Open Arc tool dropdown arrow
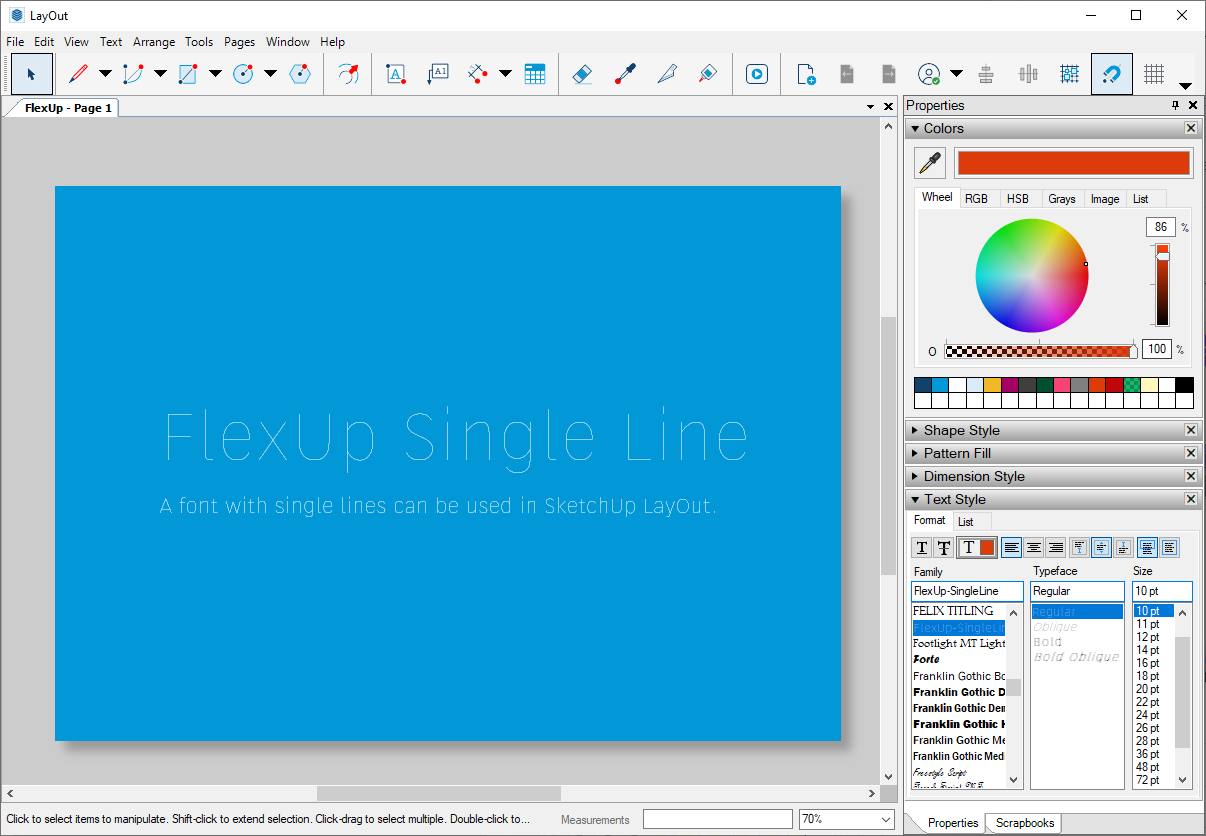1206x836 pixels. click(160, 74)
